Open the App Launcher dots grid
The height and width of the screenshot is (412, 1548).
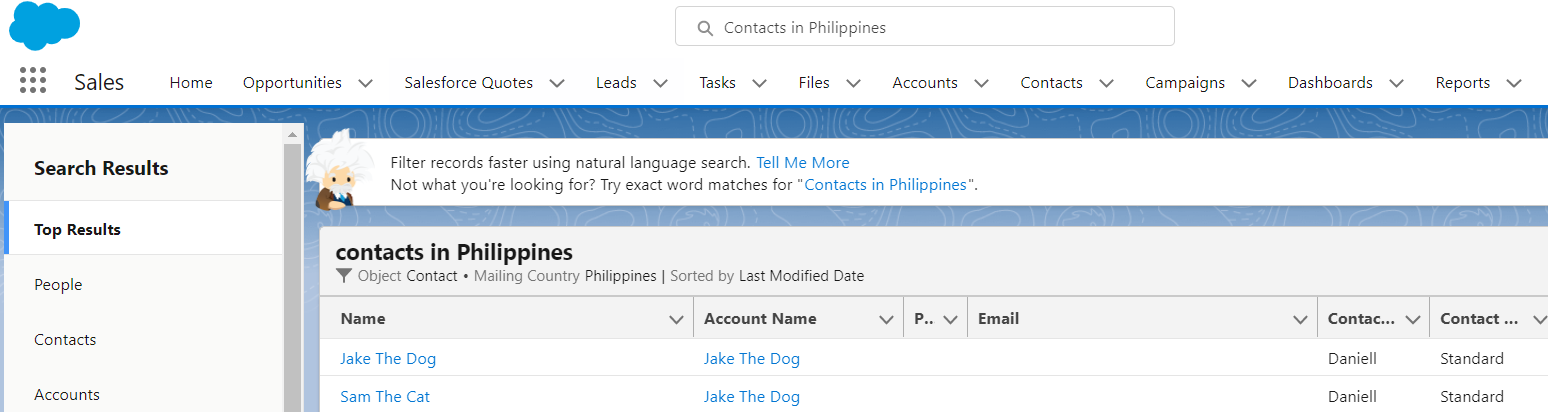[x=33, y=81]
